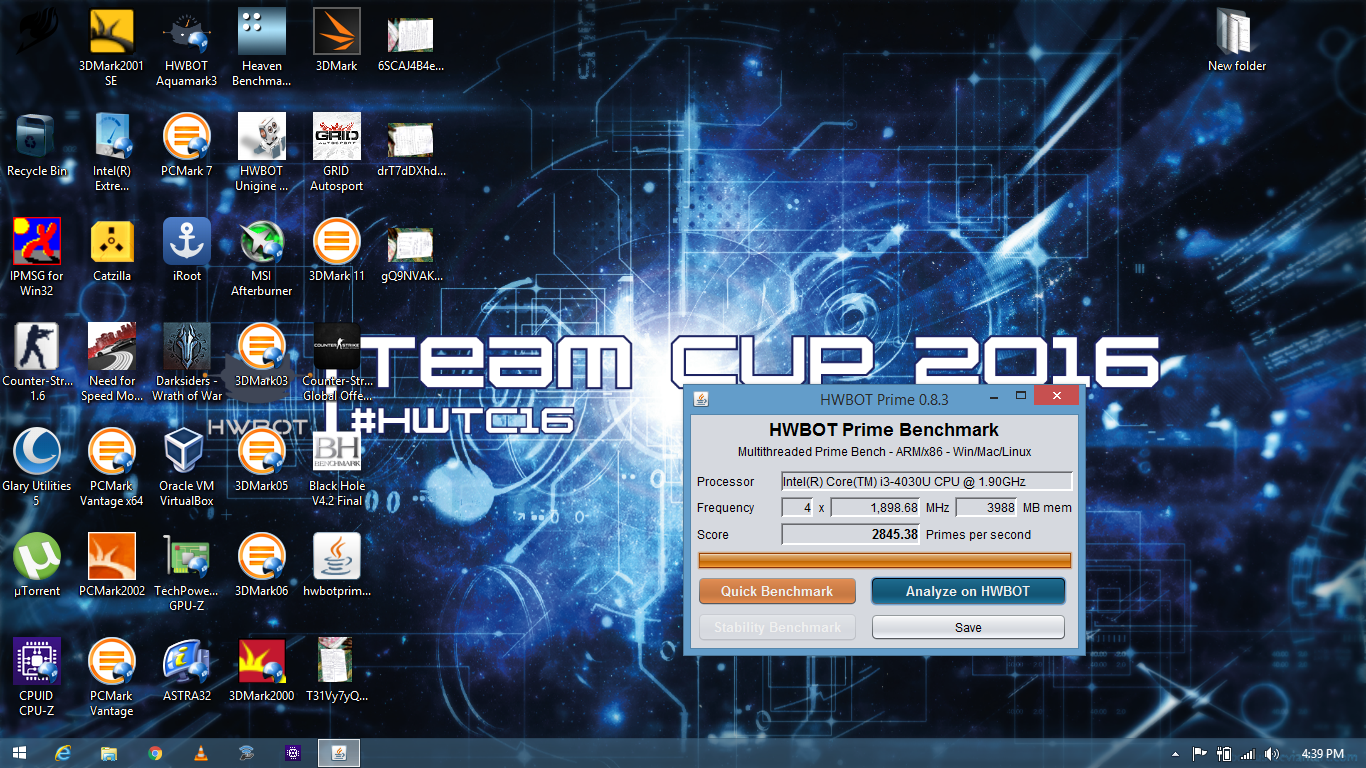Select Darksiders Wrath of War icon
Viewport: 1366px width, 768px height.
(187, 362)
